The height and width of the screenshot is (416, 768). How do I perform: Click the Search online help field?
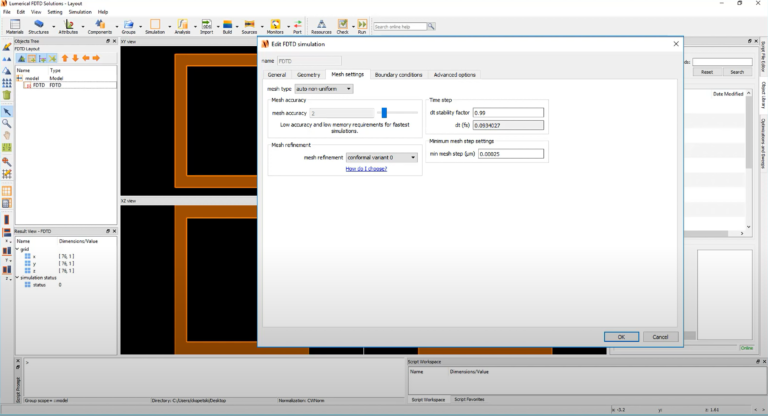(x=400, y=26)
